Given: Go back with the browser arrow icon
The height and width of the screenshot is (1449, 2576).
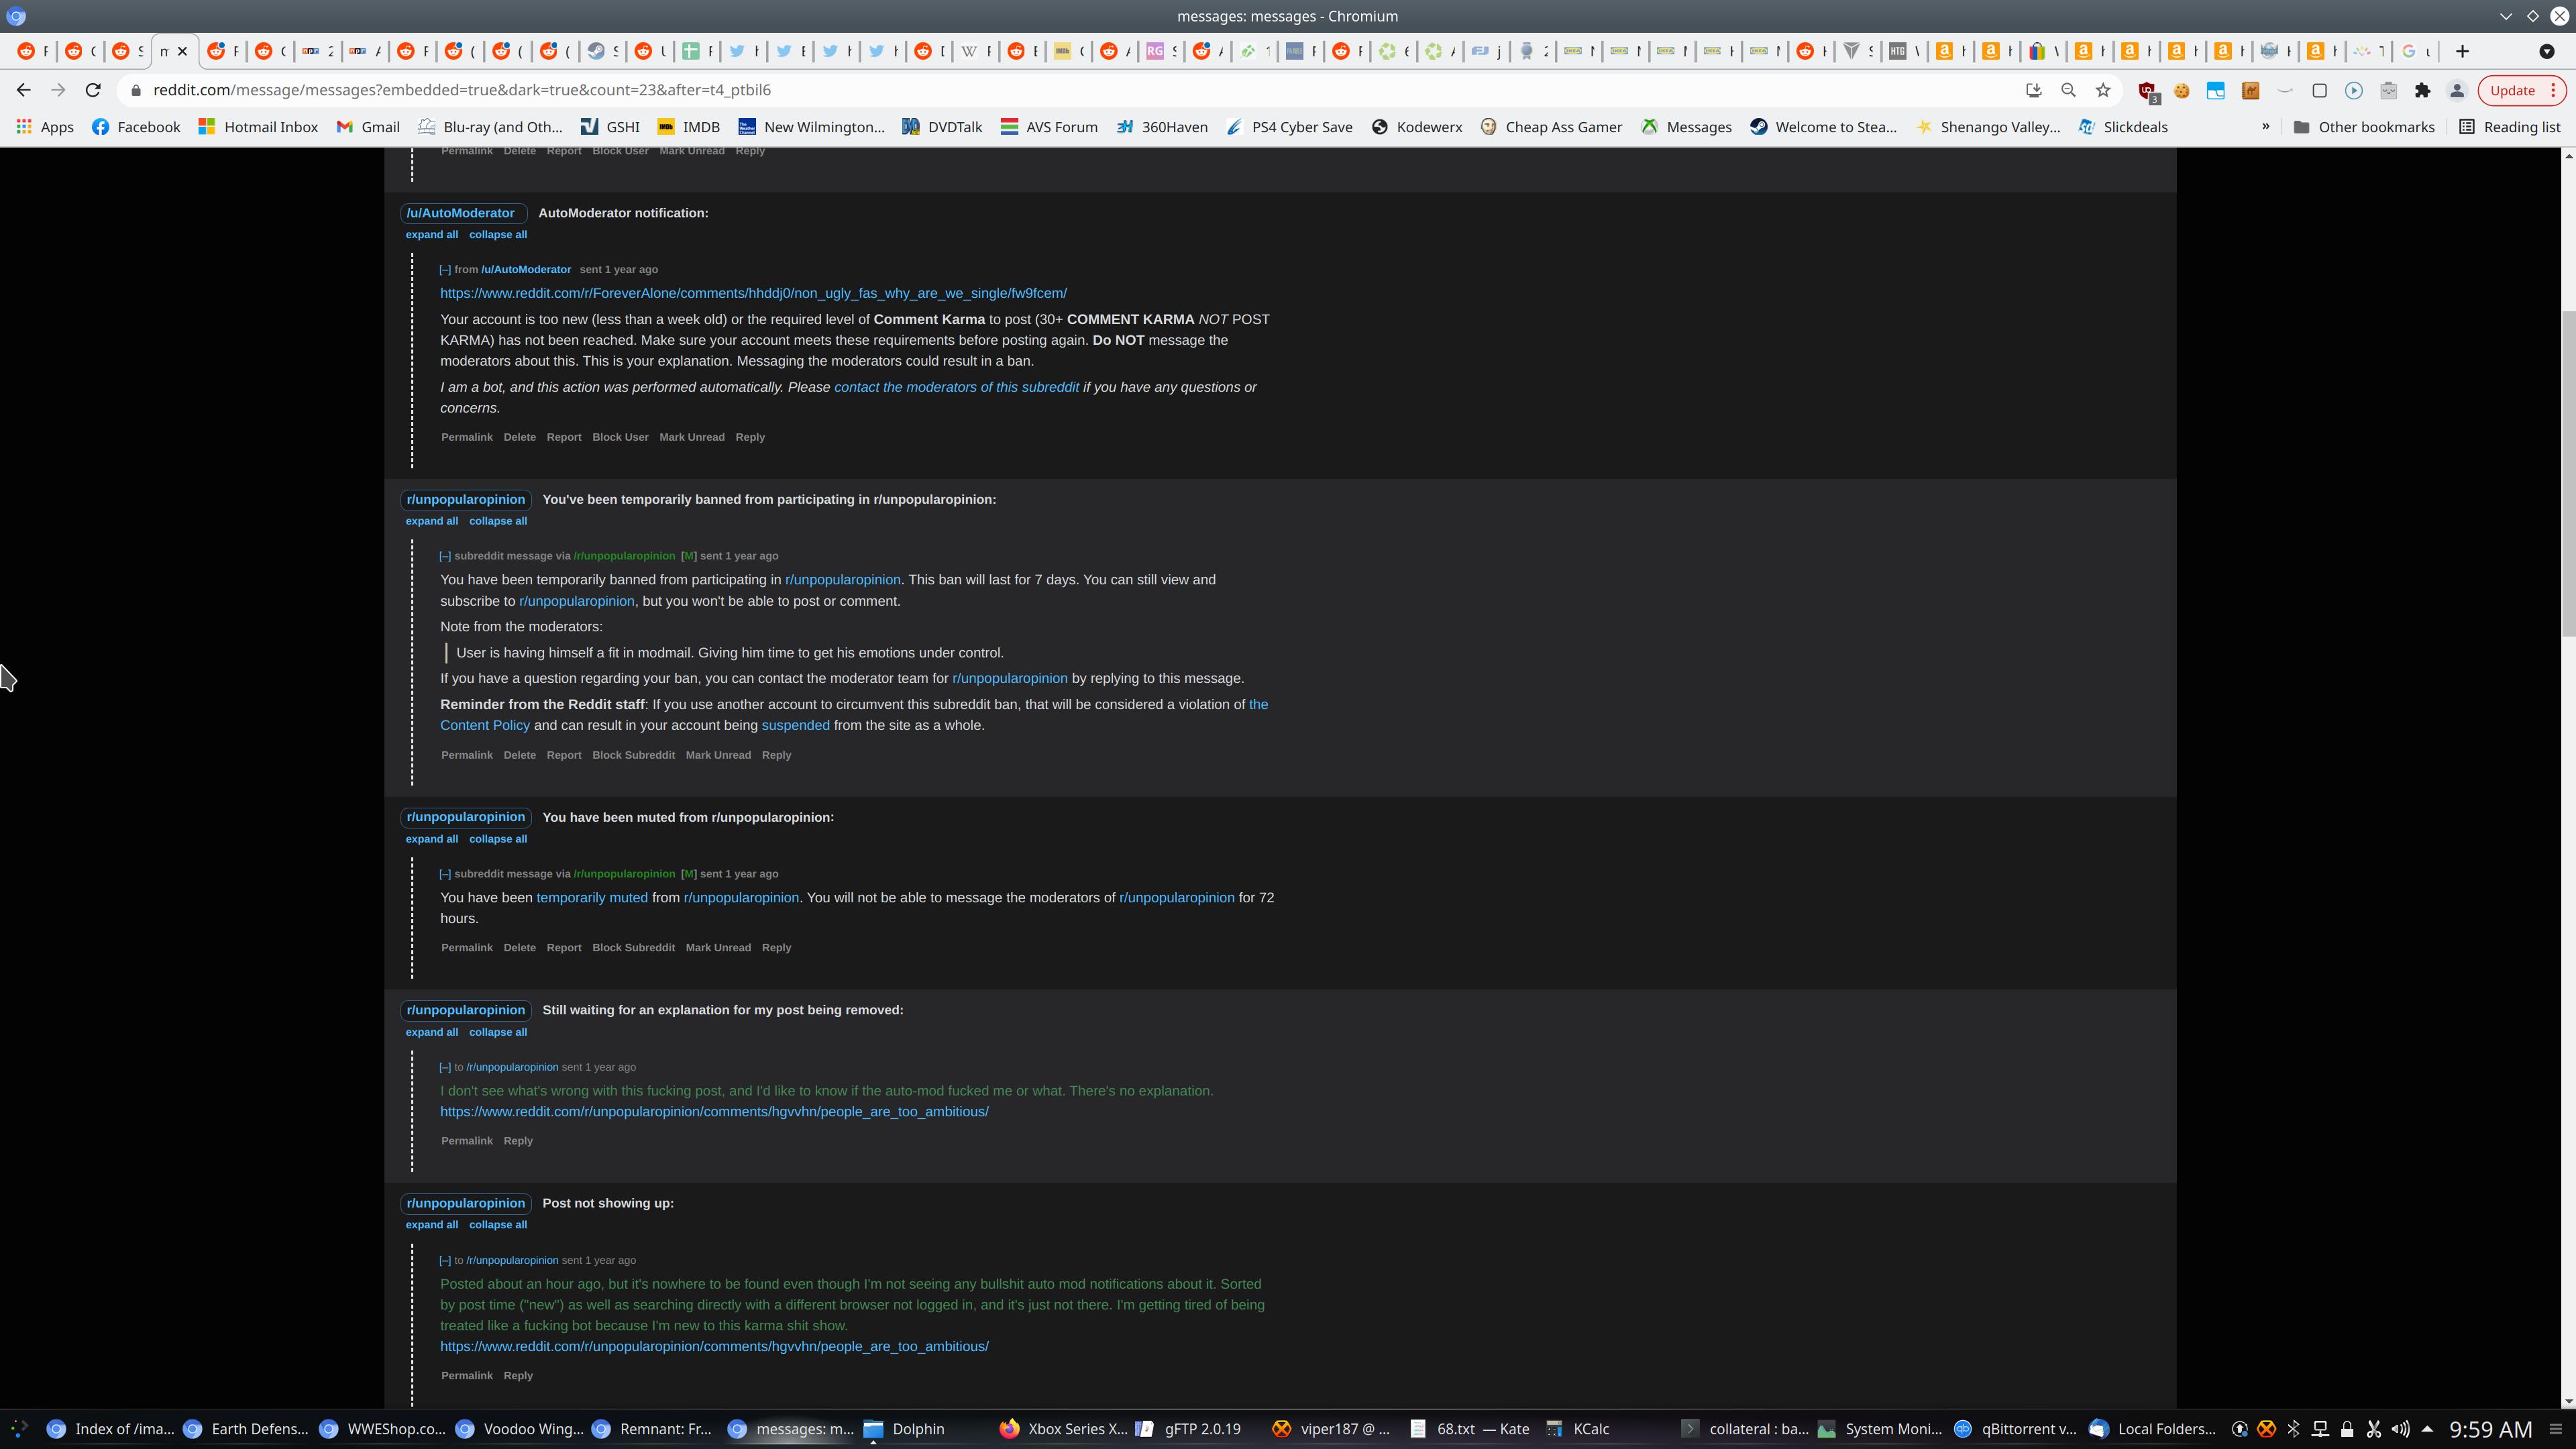Looking at the screenshot, I should pyautogui.click(x=24, y=90).
